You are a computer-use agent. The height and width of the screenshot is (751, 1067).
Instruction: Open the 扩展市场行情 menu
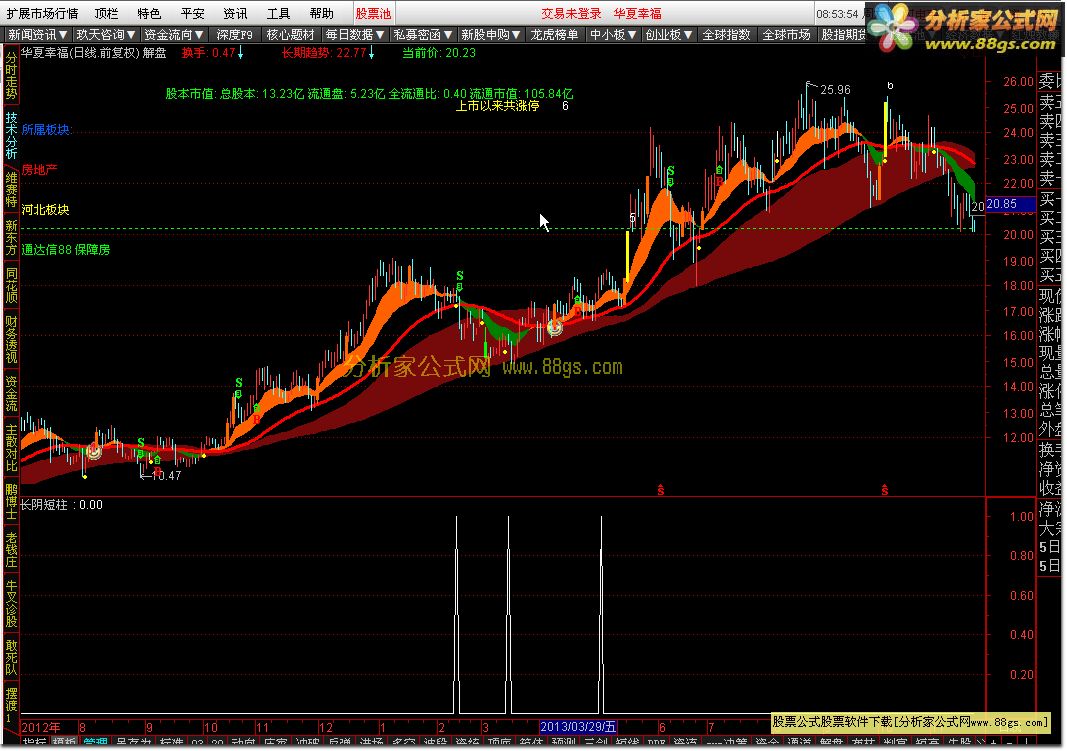point(42,14)
